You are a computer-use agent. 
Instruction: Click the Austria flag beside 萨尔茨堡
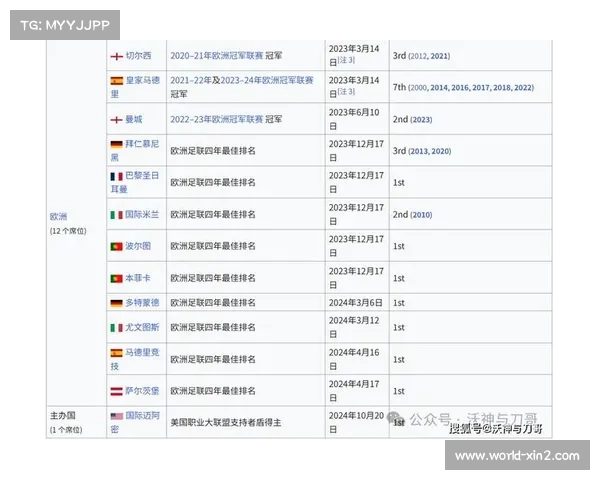click(116, 391)
